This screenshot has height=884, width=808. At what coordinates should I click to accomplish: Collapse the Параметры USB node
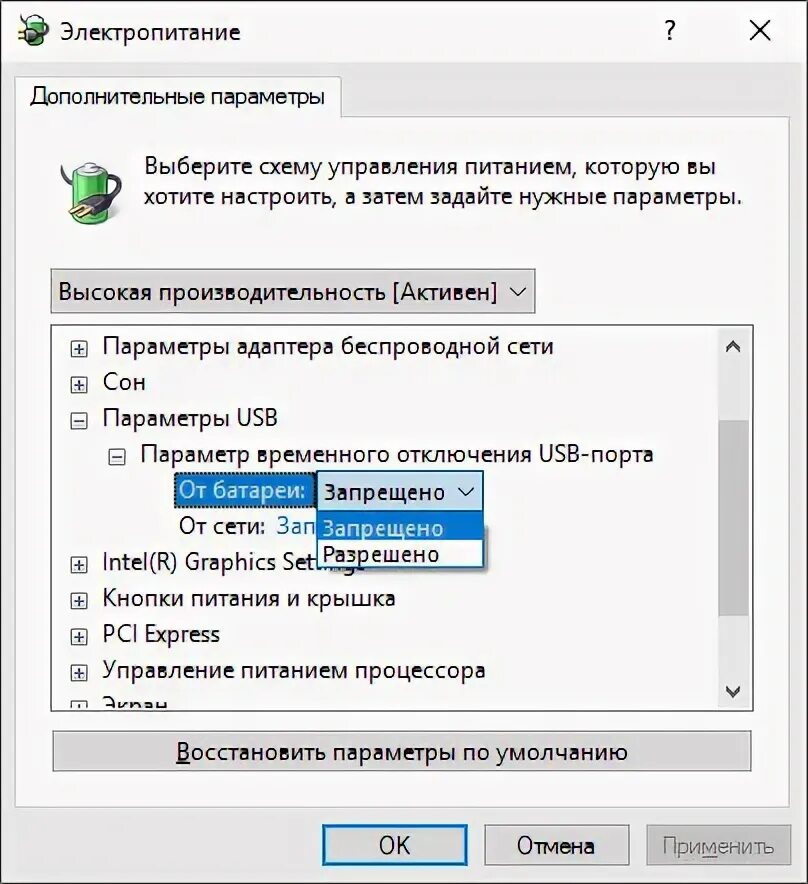click(79, 421)
